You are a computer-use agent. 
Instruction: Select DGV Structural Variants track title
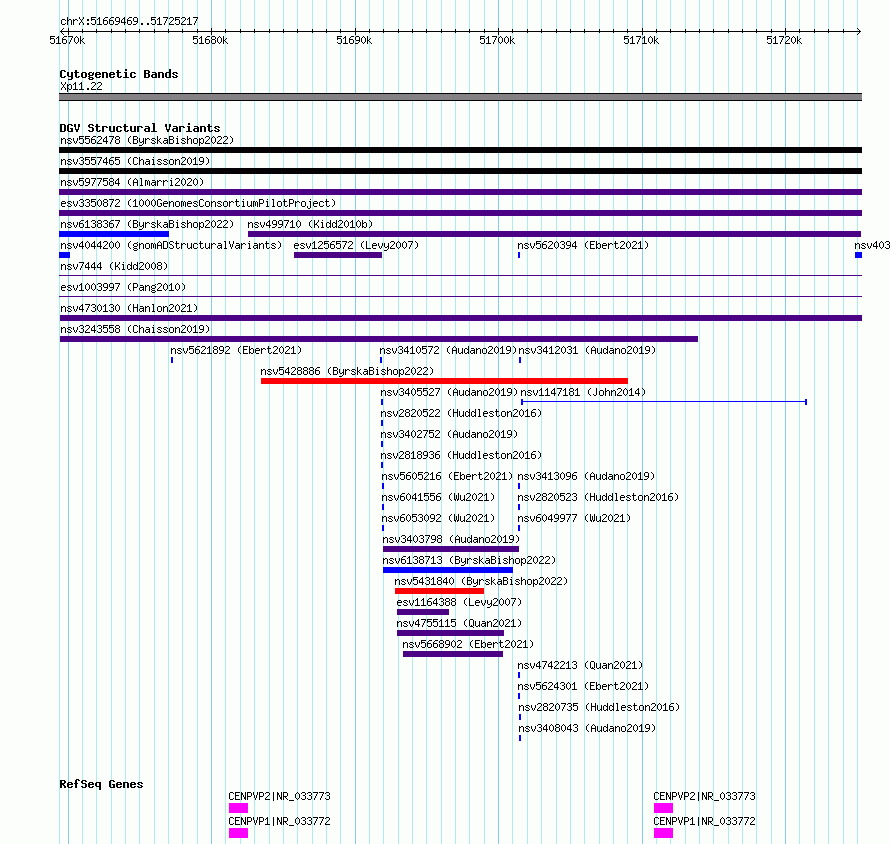click(140, 128)
